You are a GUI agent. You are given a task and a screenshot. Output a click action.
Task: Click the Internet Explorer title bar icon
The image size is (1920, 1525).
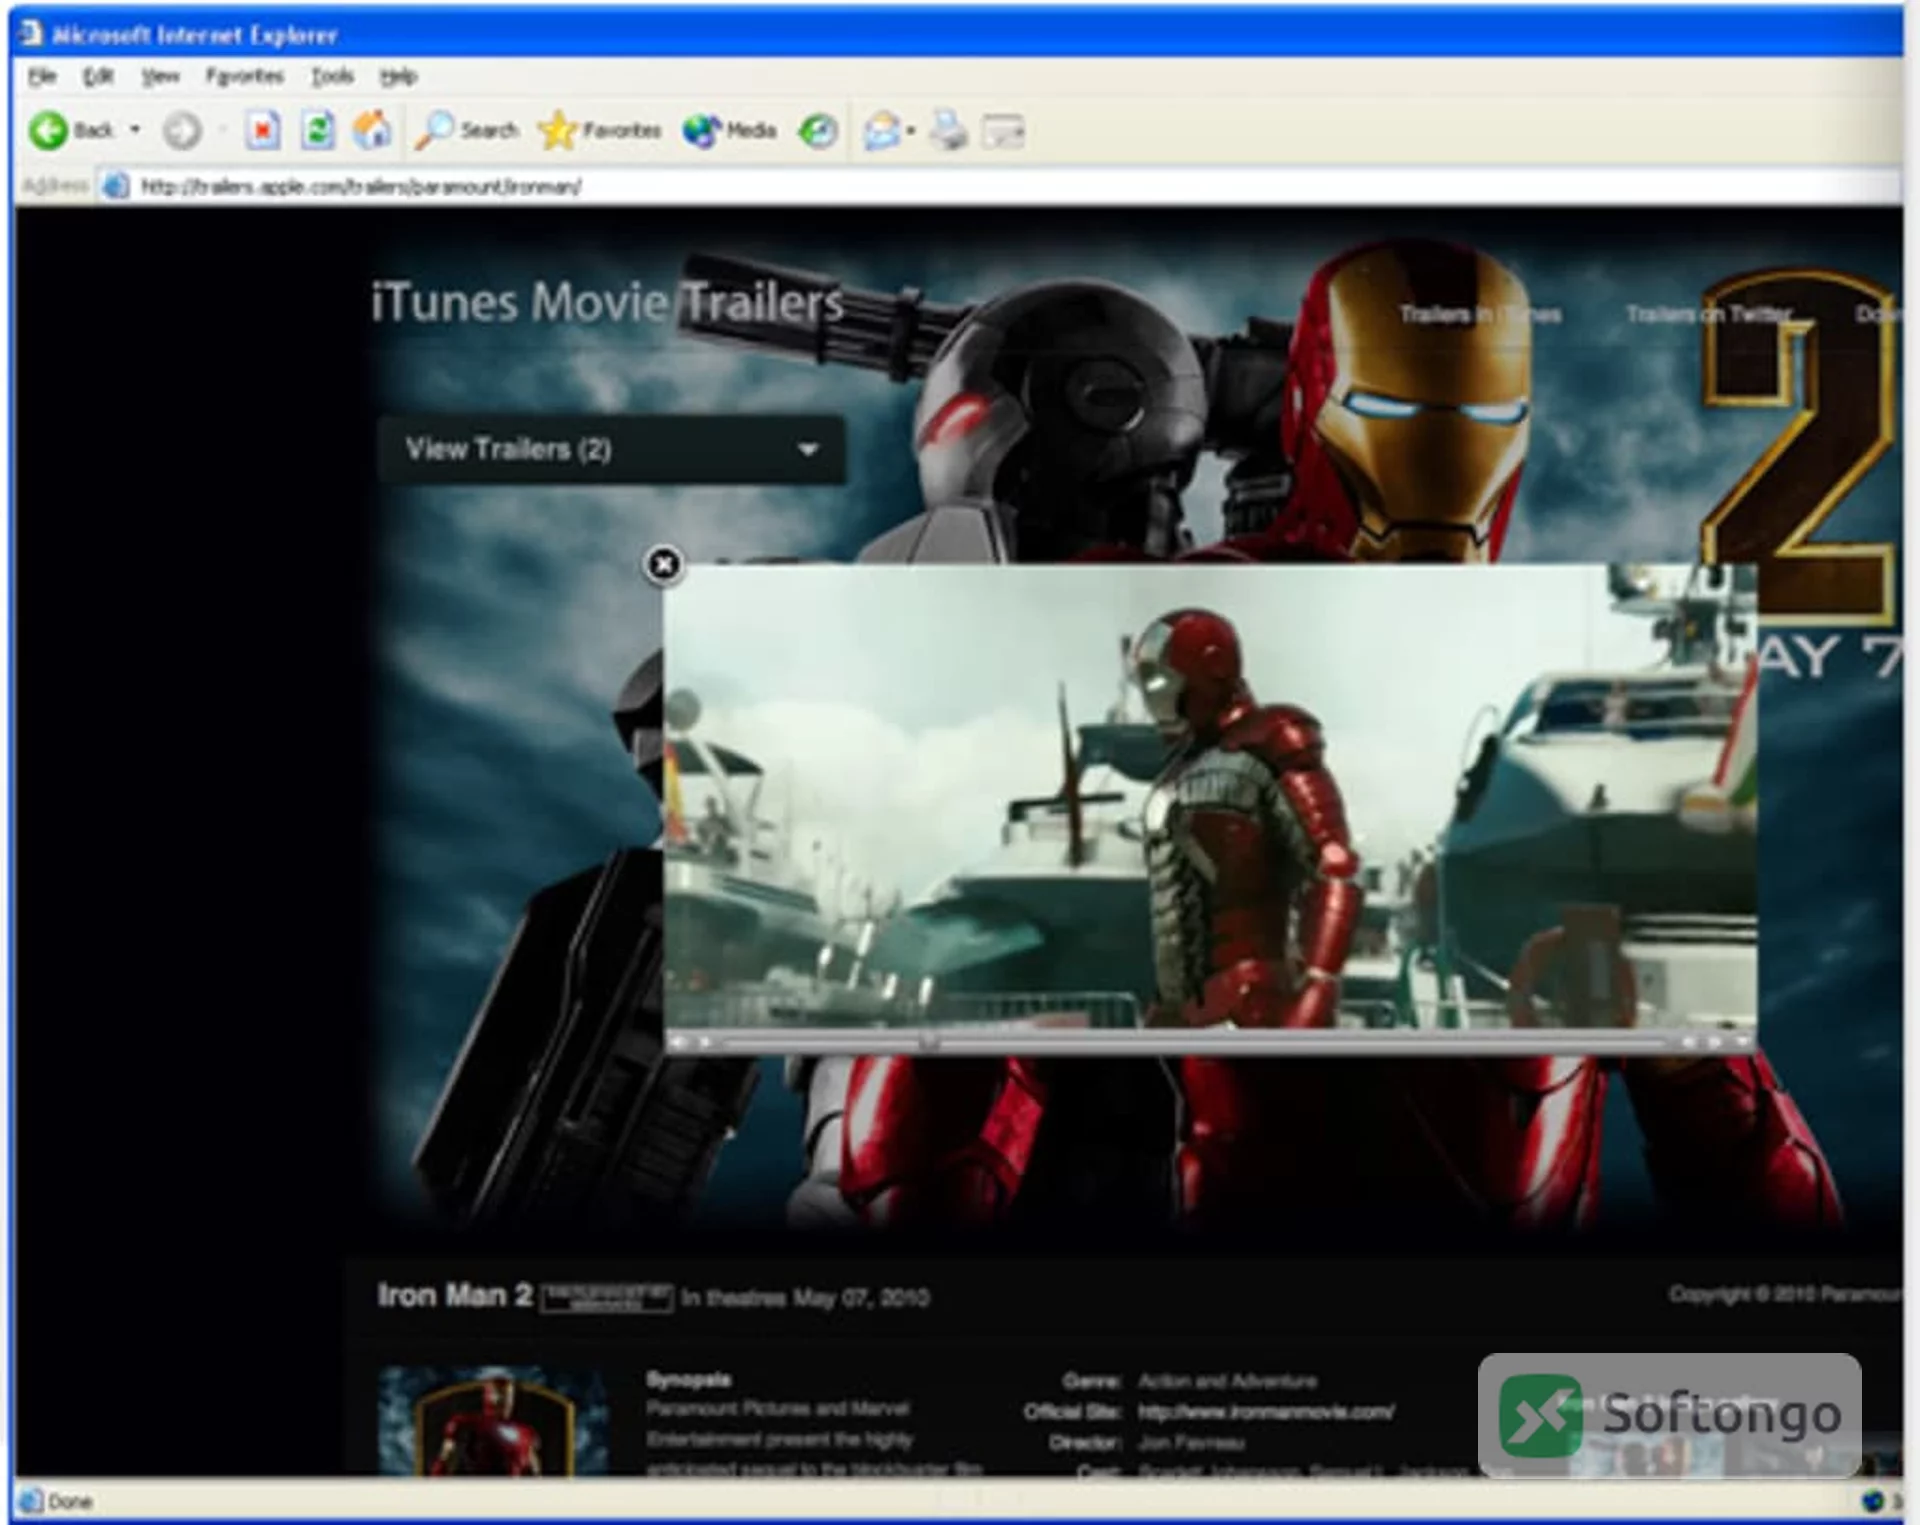[32, 34]
